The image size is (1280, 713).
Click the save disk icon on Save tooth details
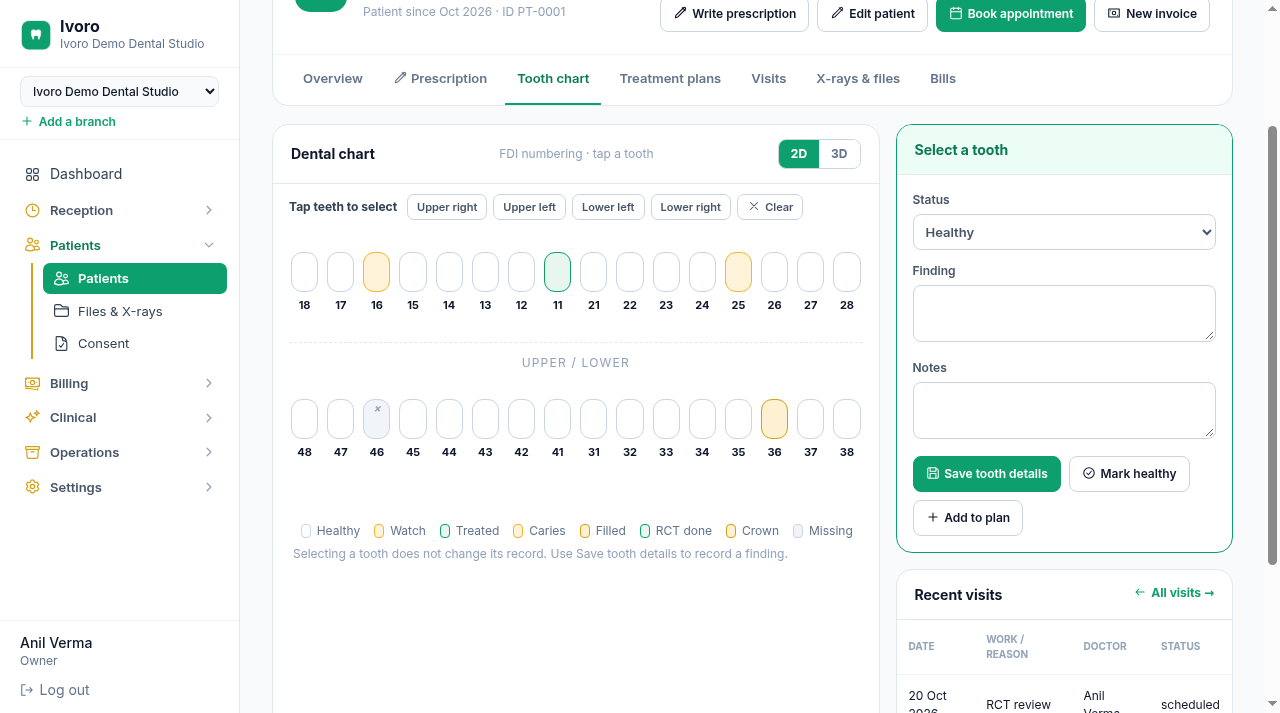tap(933, 473)
